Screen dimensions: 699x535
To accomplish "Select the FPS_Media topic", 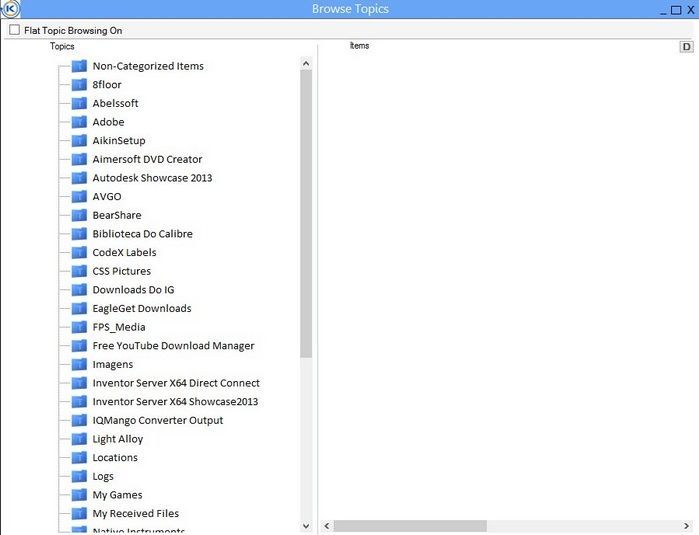I will pyautogui.click(x=119, y=327).
